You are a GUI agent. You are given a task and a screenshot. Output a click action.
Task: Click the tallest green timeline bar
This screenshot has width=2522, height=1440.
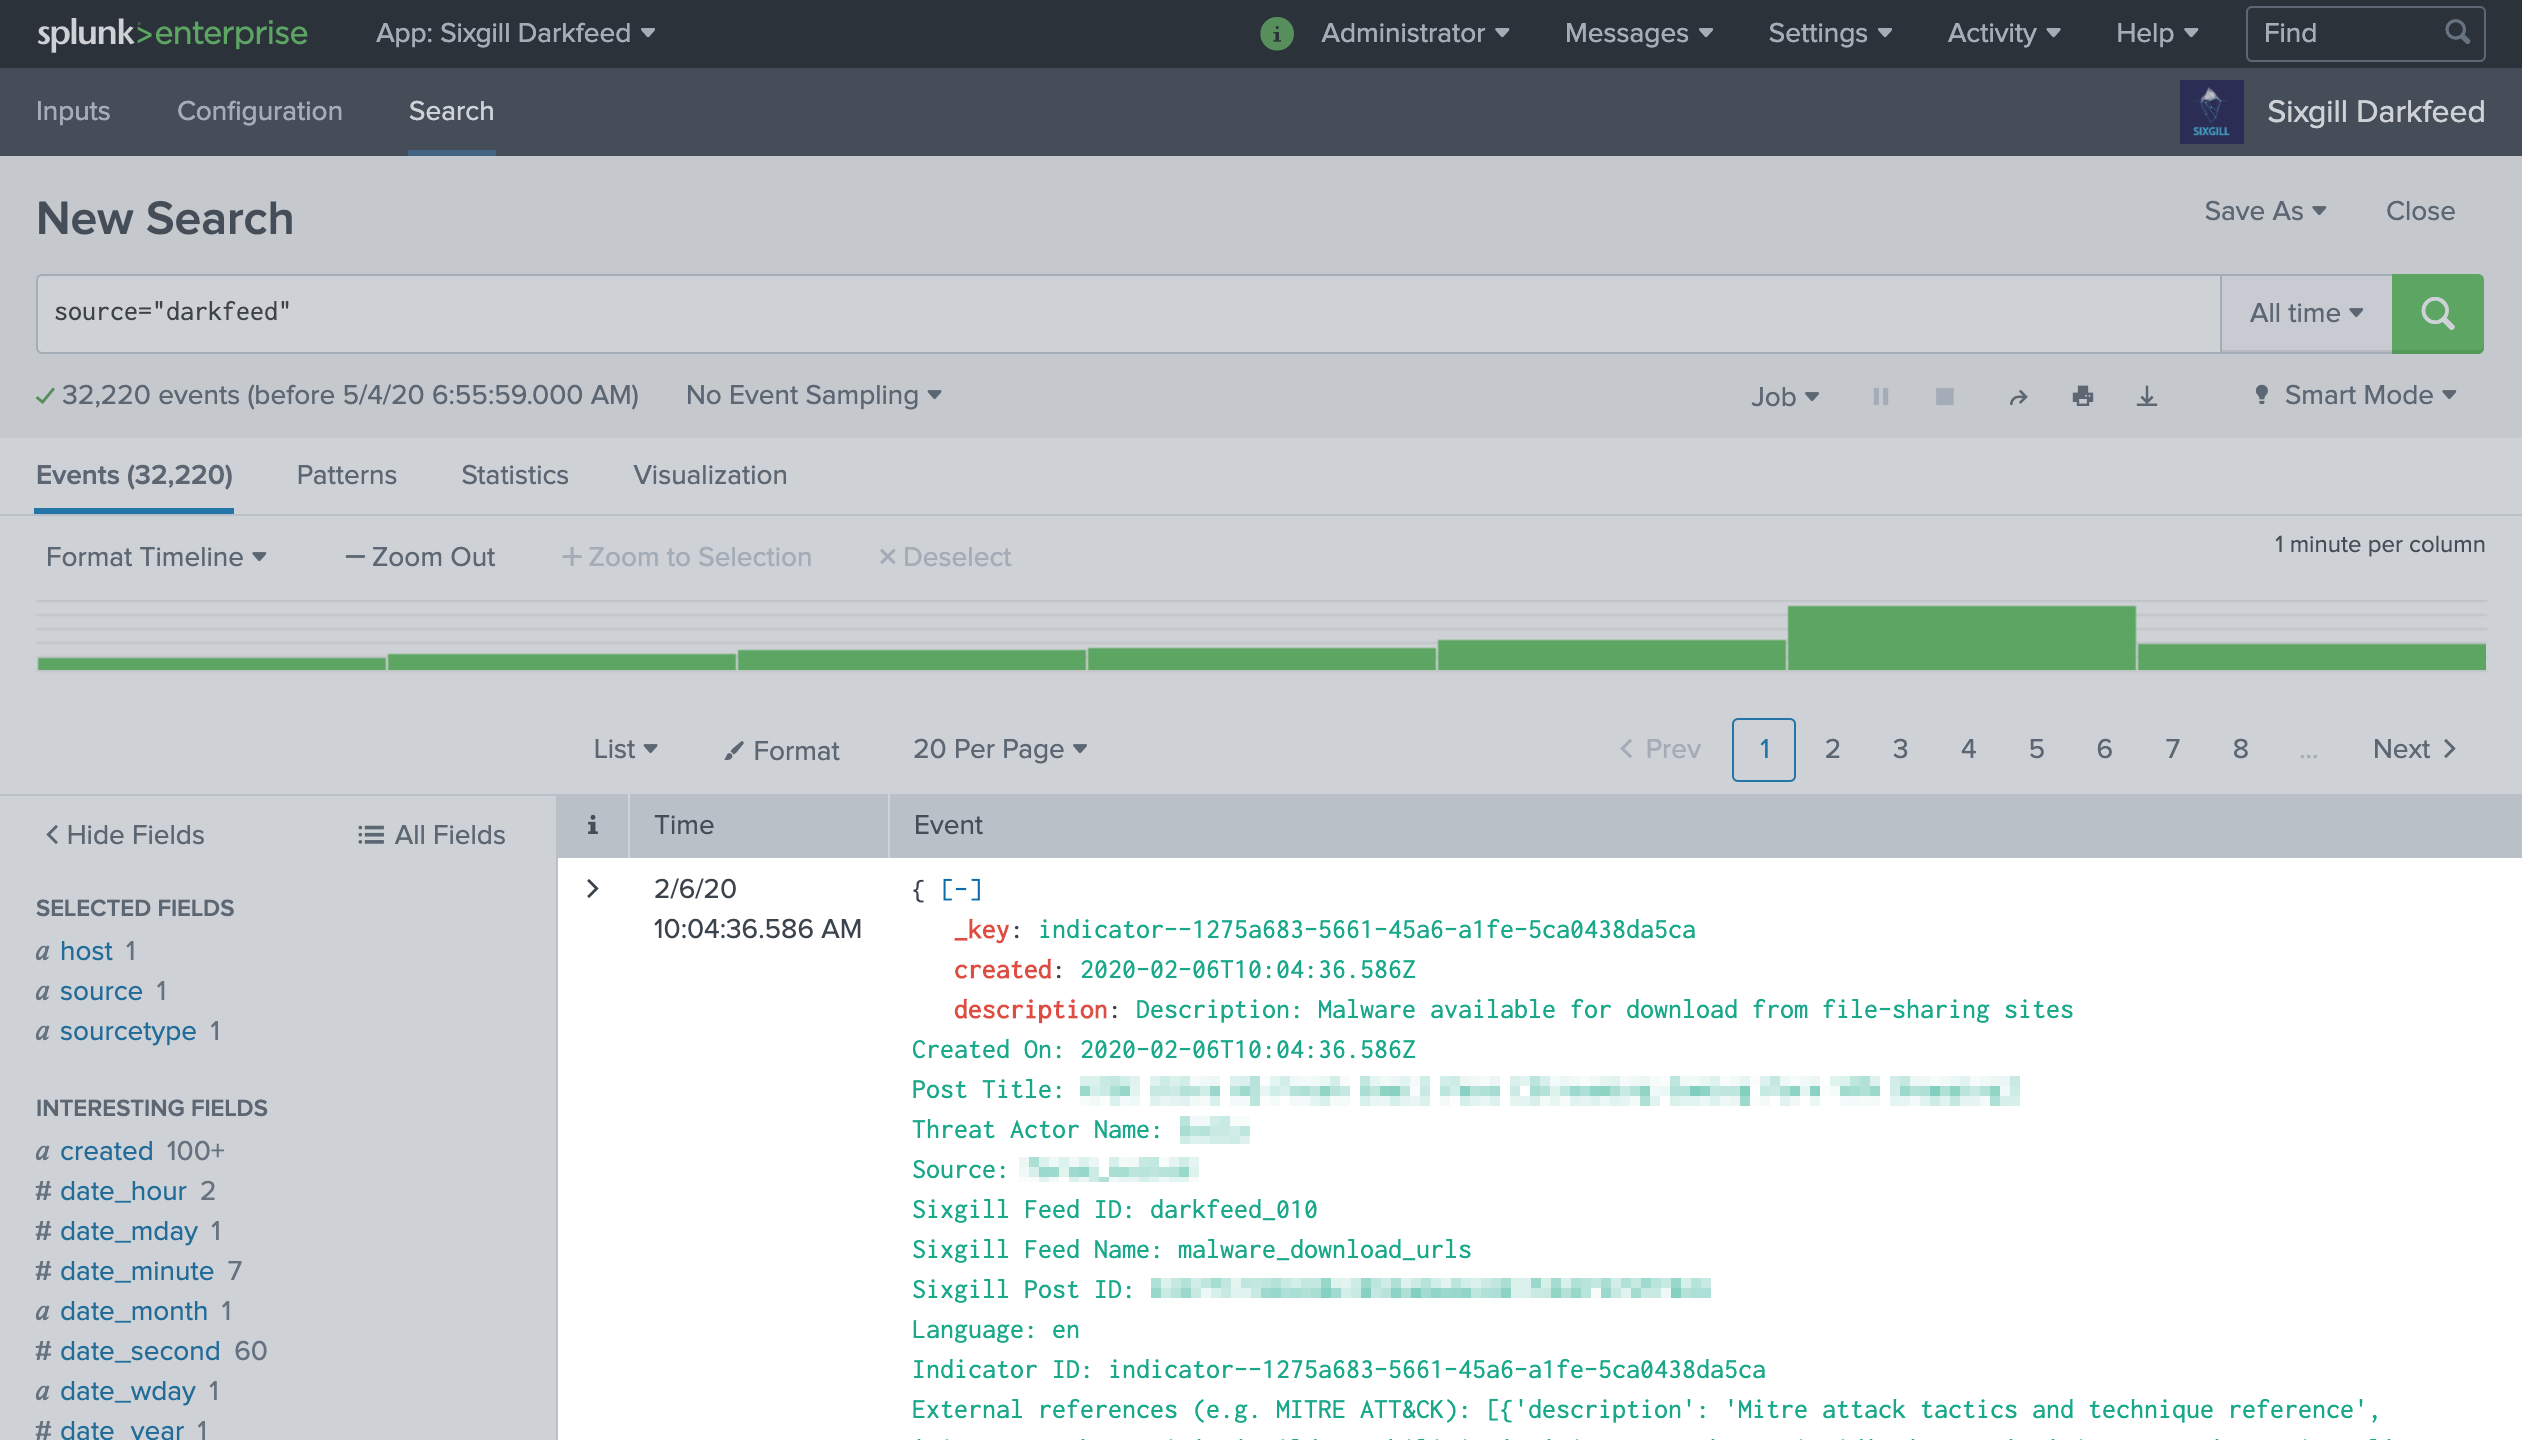click(x=1961, y=637)
